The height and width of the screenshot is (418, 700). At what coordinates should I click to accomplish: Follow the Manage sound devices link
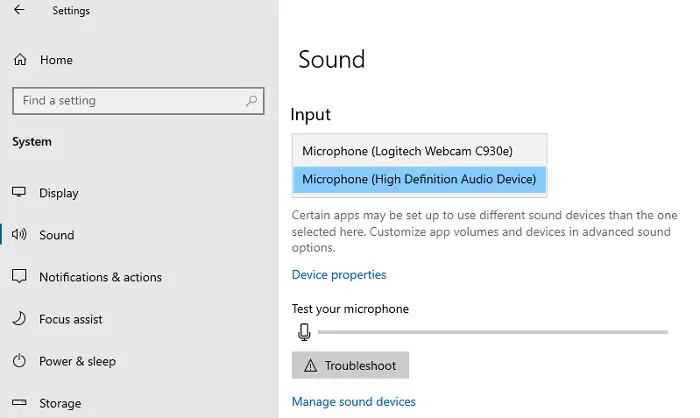353,402
